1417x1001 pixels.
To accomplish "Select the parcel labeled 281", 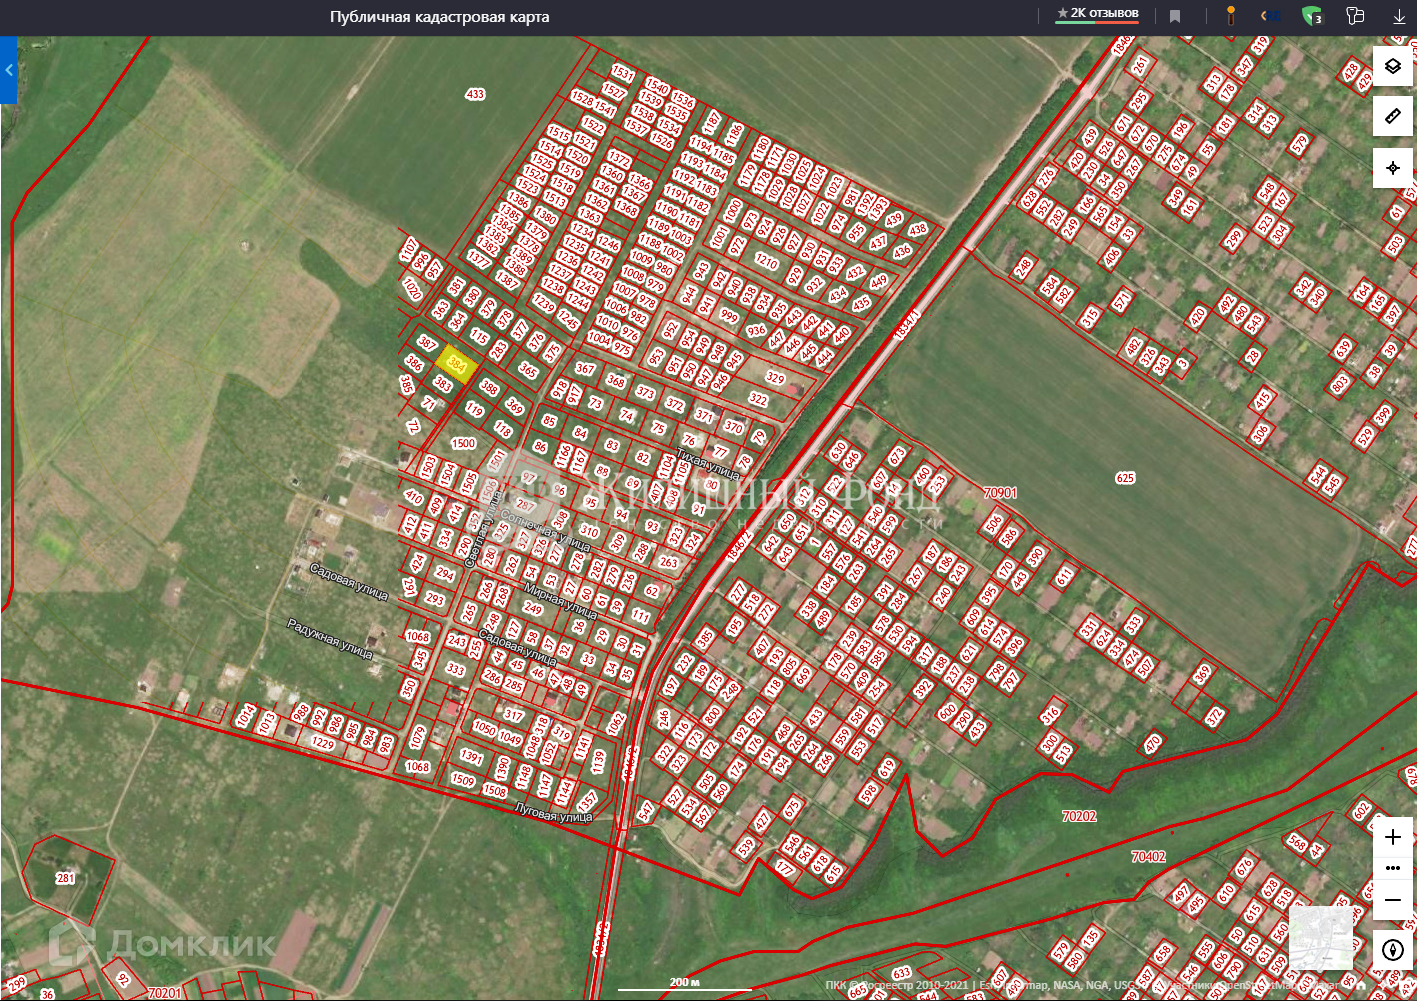I will tap(65, 878).
